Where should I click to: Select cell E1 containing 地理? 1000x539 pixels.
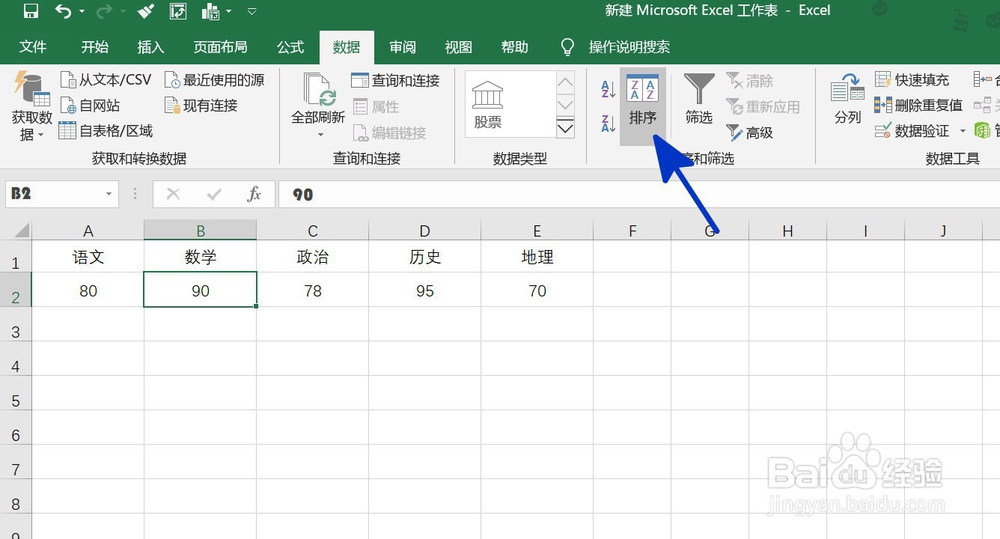(x=537, y=256)
